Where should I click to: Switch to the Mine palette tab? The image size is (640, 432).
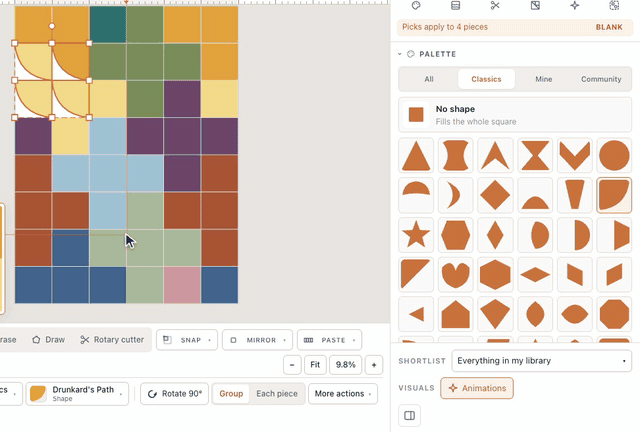pyautogui.click(x=543, y=79)
